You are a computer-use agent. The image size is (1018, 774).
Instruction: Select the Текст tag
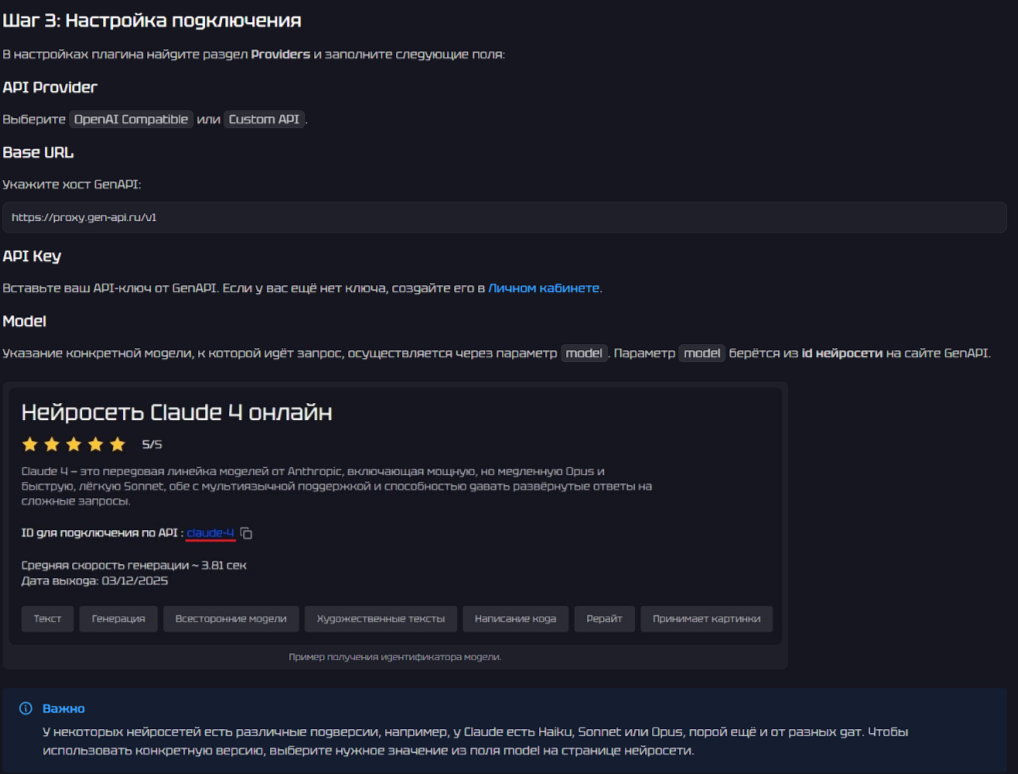click(x=48, y=618)
